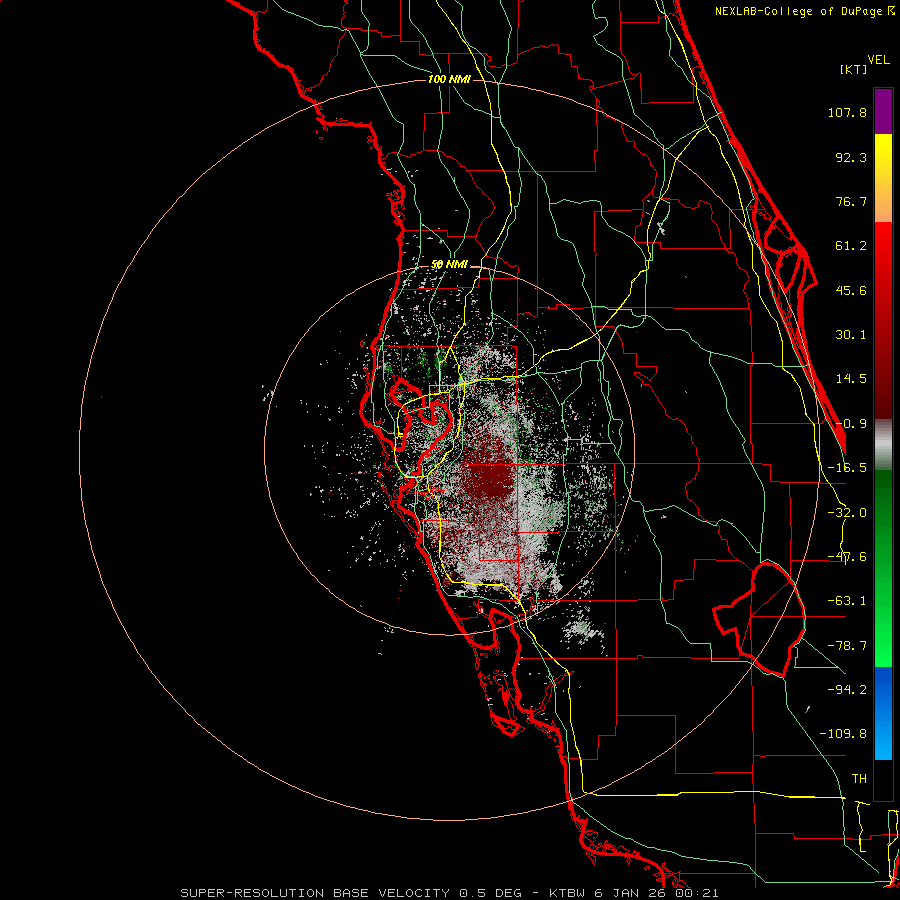Click the KTBW 6 JAN 26 00:21 timestamp
Image resolution: width=900 pixels, height=900 pixels.
click(x=634, y=893)
